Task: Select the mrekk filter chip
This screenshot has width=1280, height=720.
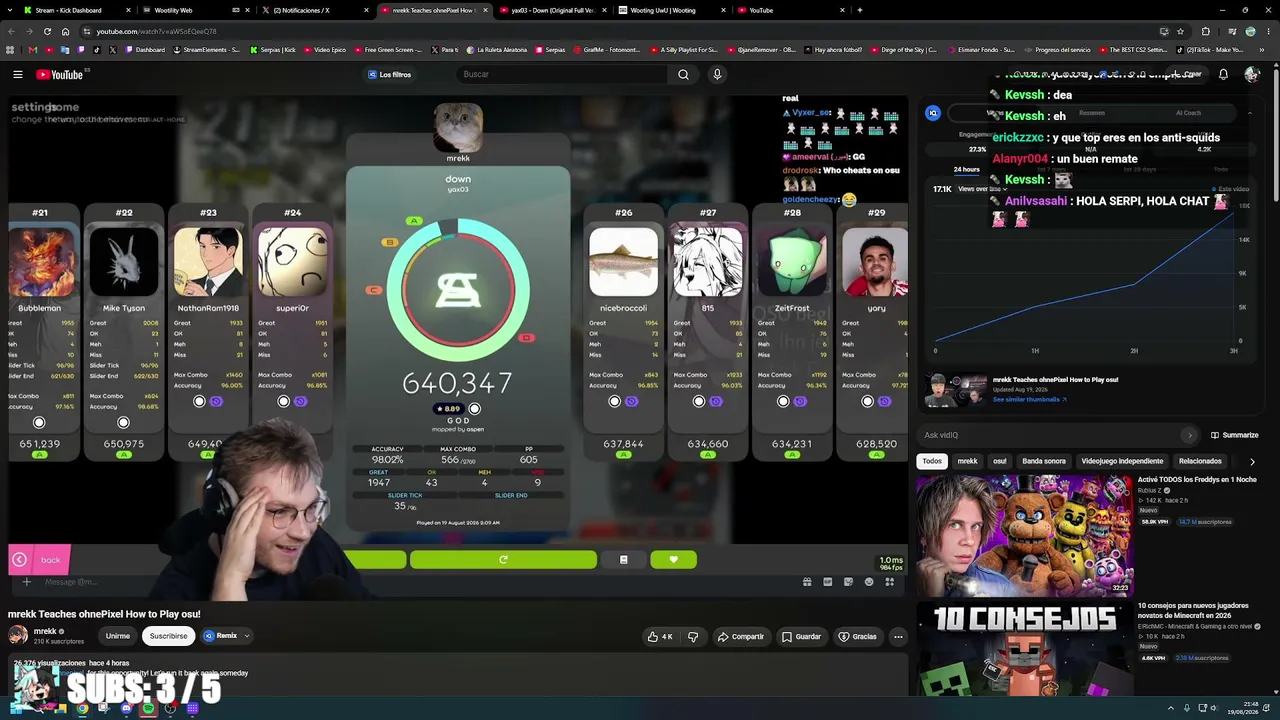Action: pos(967,461)
